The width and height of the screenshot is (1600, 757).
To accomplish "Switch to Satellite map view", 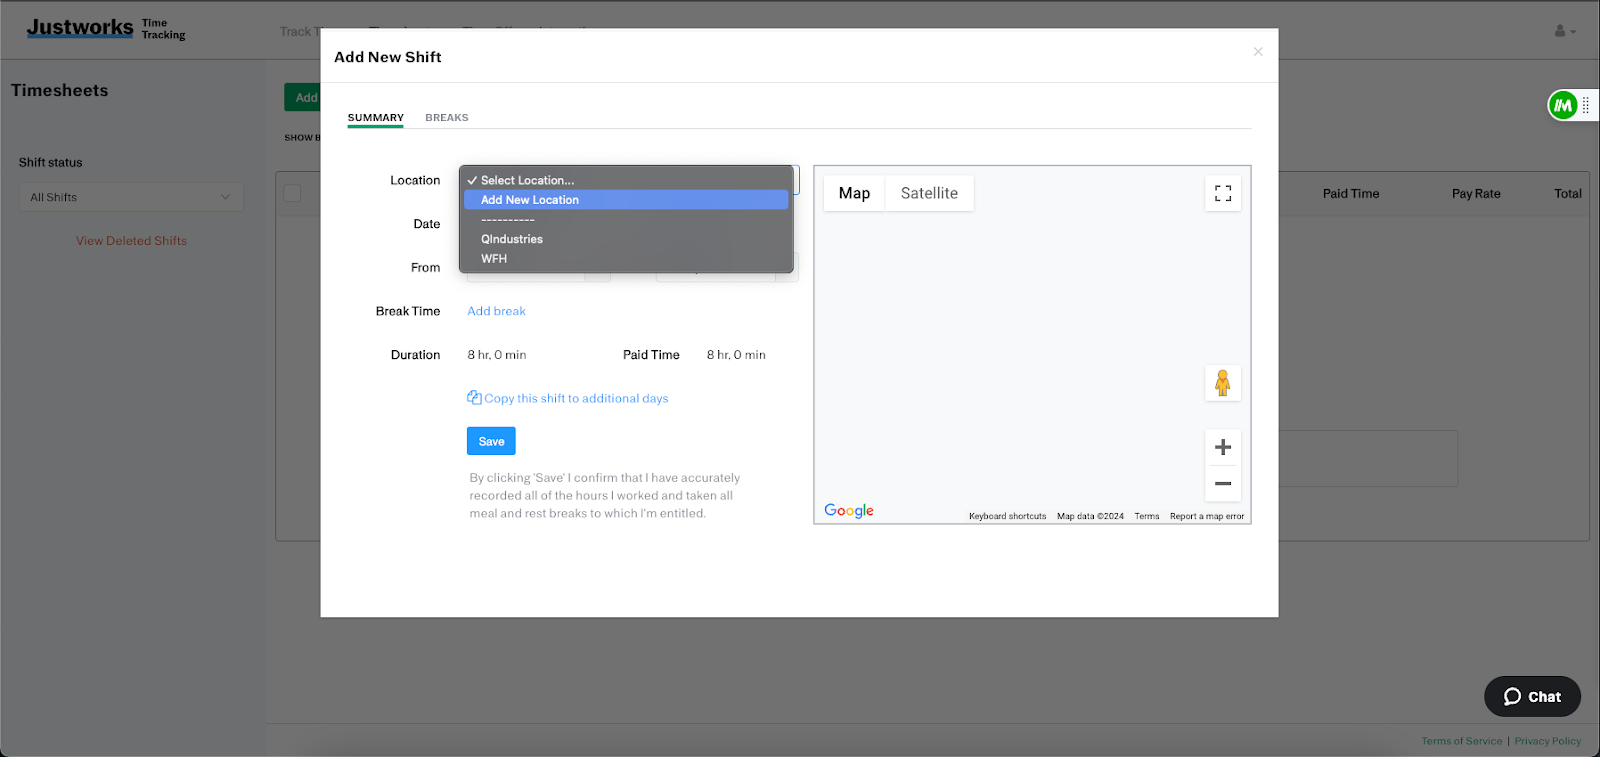I will [929, 193].
